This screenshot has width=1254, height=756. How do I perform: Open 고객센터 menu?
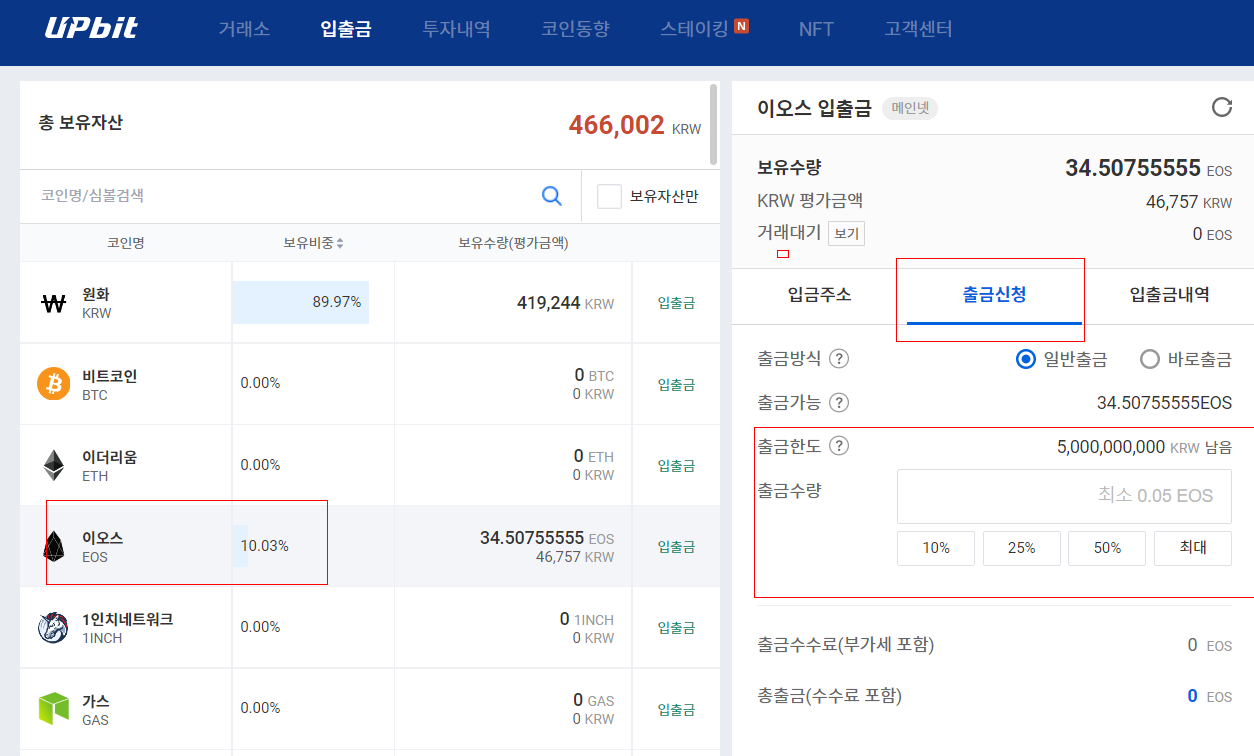coord(918,29)
